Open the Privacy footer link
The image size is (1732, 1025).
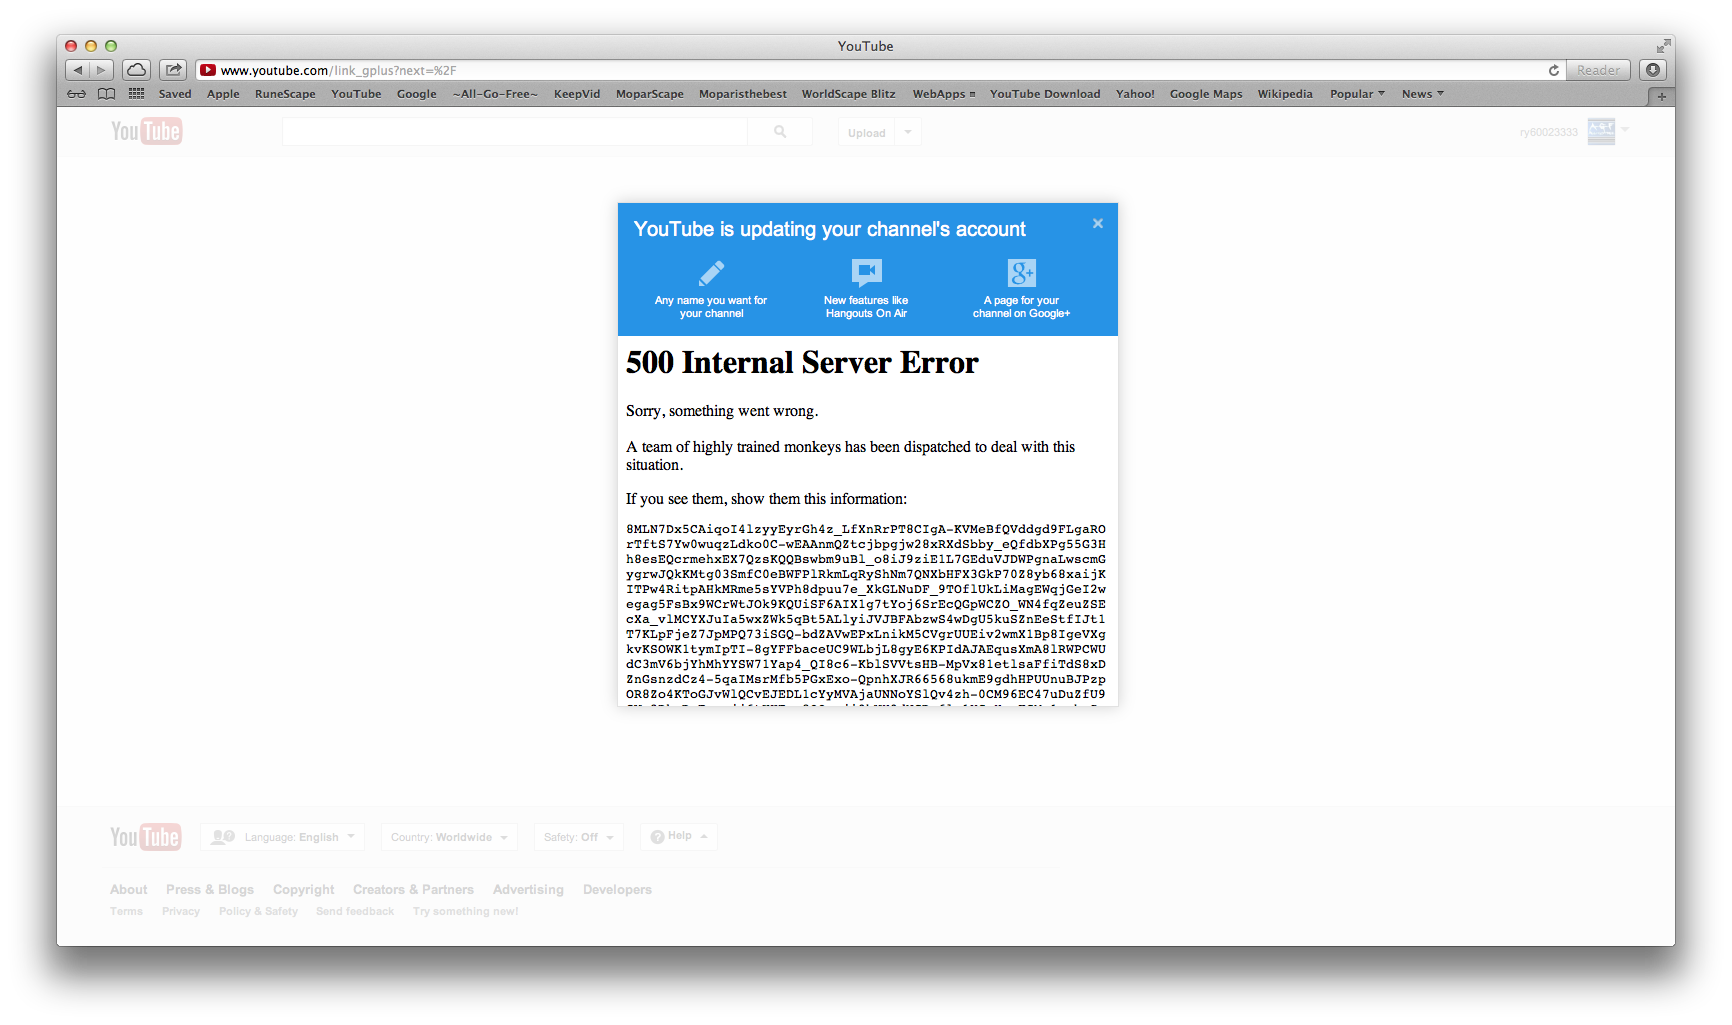(x=181, y=911)
